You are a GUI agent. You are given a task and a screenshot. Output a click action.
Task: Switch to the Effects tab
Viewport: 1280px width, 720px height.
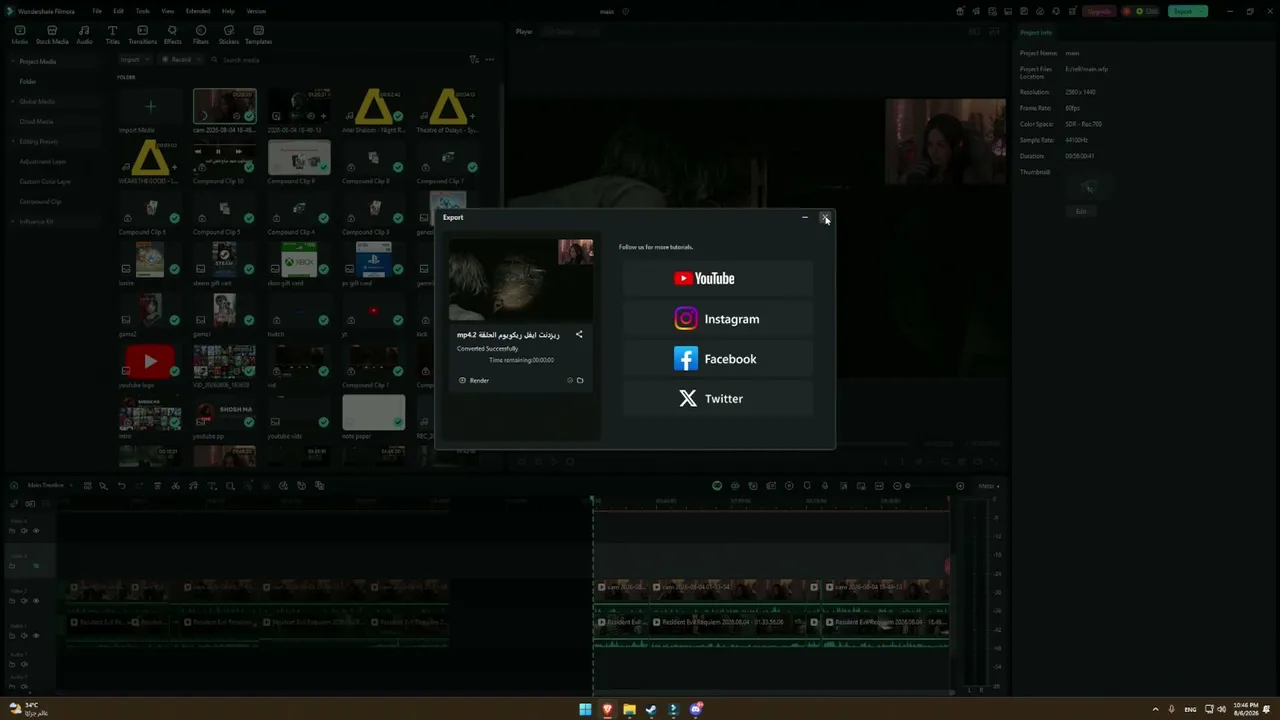[173, 35]
